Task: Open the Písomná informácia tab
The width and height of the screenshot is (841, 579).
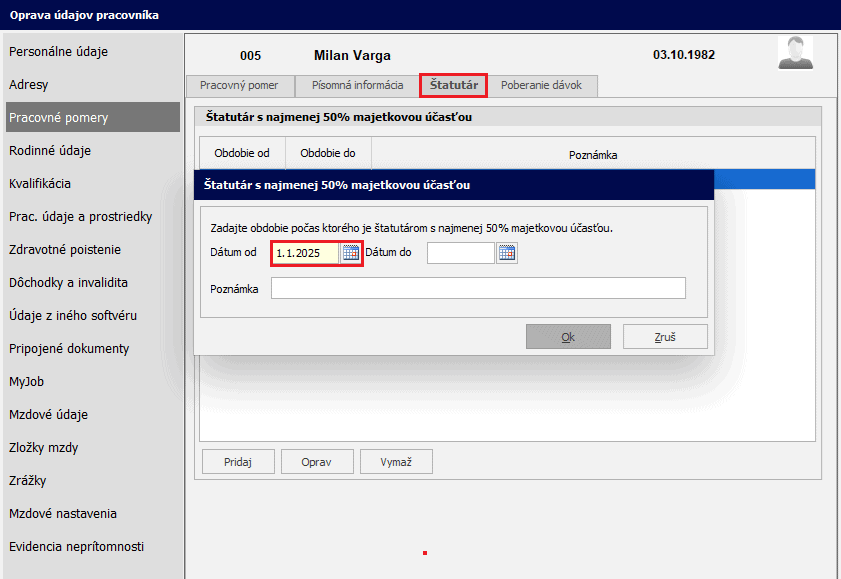Action: tap(357, 86)
